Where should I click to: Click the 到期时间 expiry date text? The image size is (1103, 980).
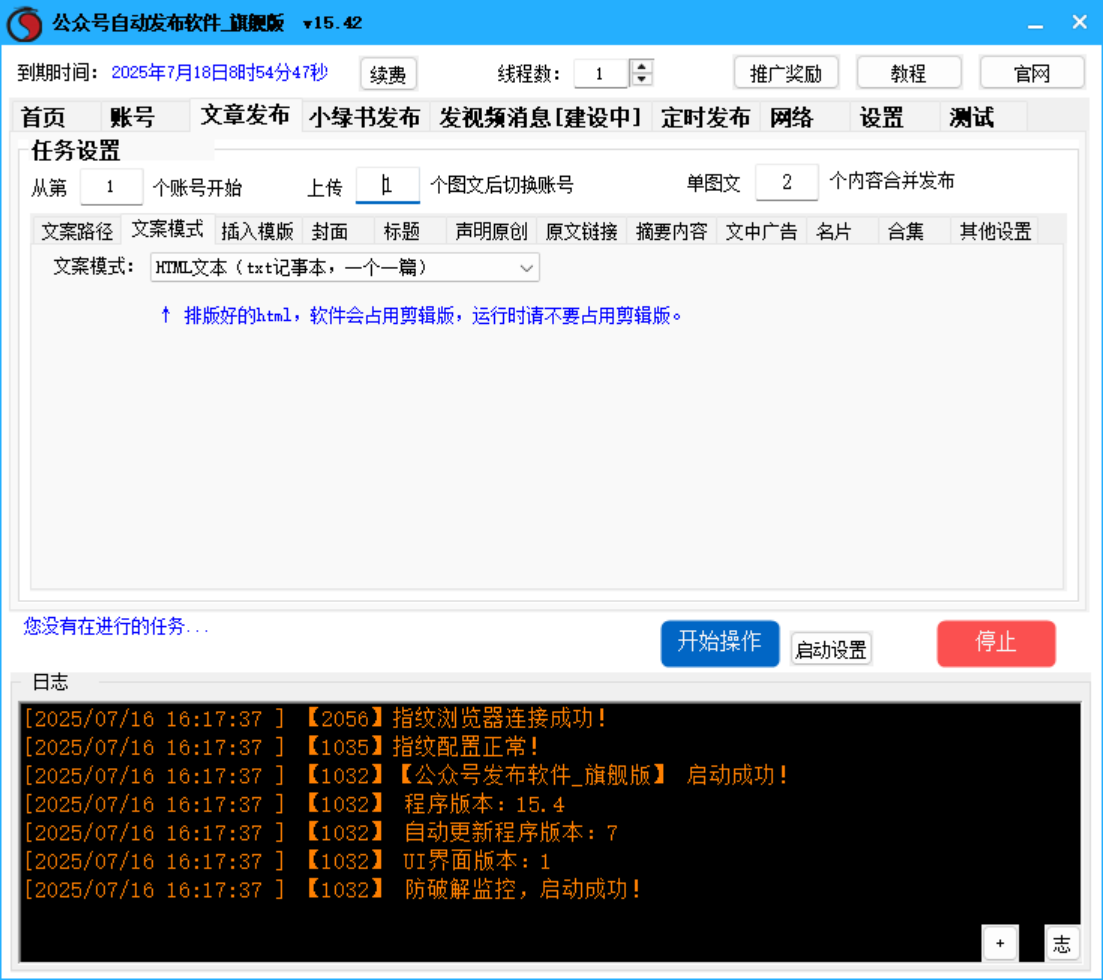[x=219, y=72]
